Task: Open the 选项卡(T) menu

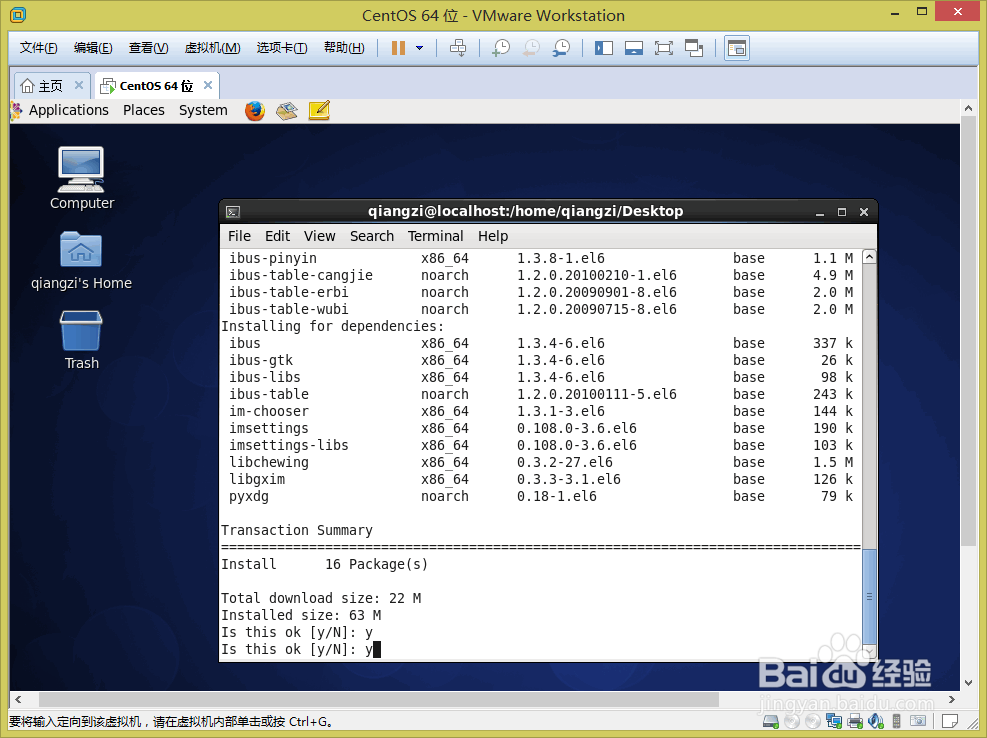Action: click(282, 48)
